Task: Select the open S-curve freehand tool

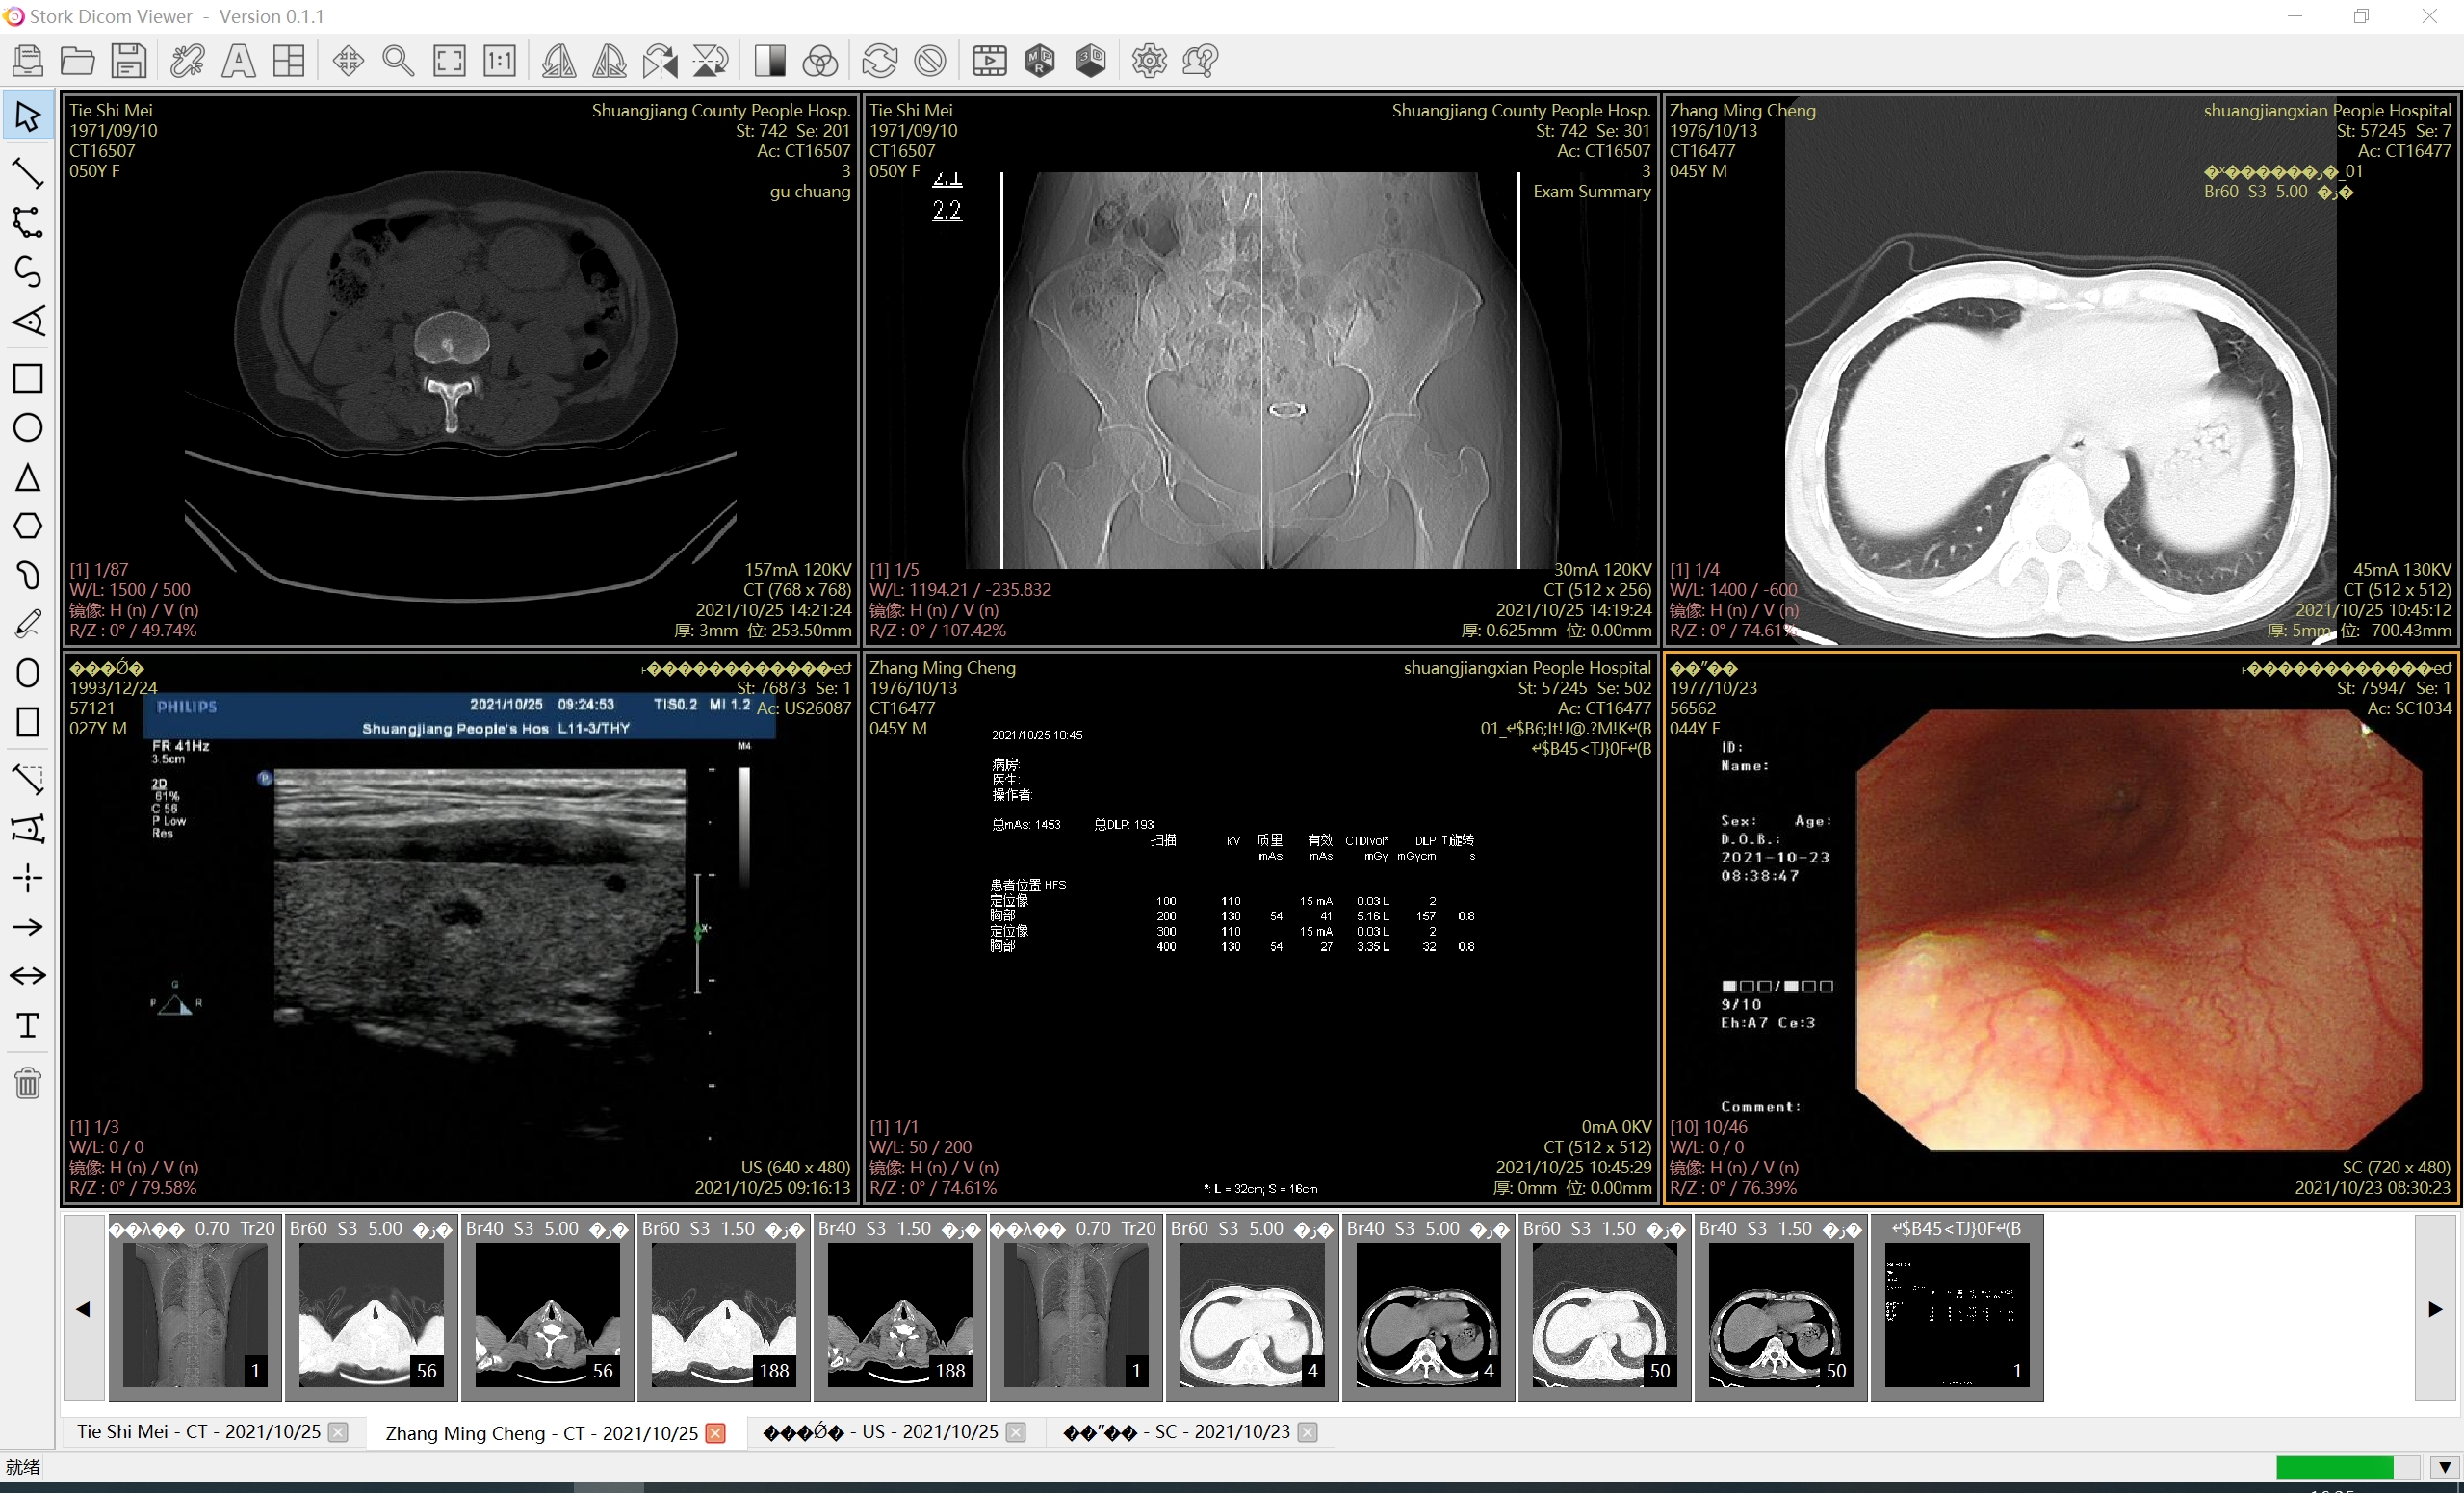Action: [x=28, y=271]
